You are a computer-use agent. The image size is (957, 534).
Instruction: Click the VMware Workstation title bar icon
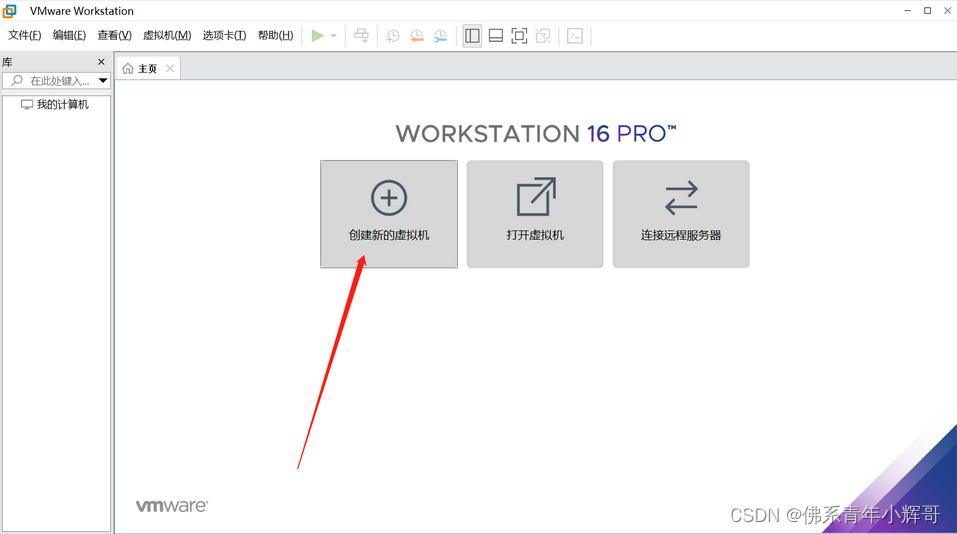click(x=9, y=10)
